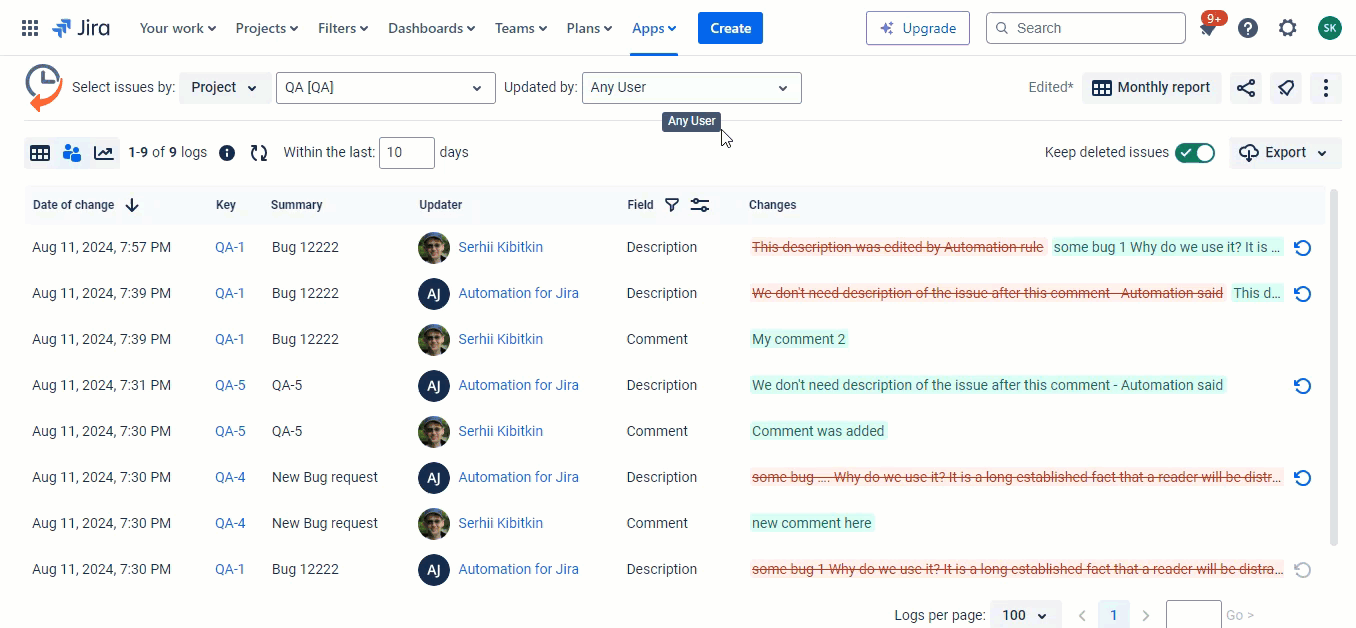Click the Create button

[x=729, y=28]
